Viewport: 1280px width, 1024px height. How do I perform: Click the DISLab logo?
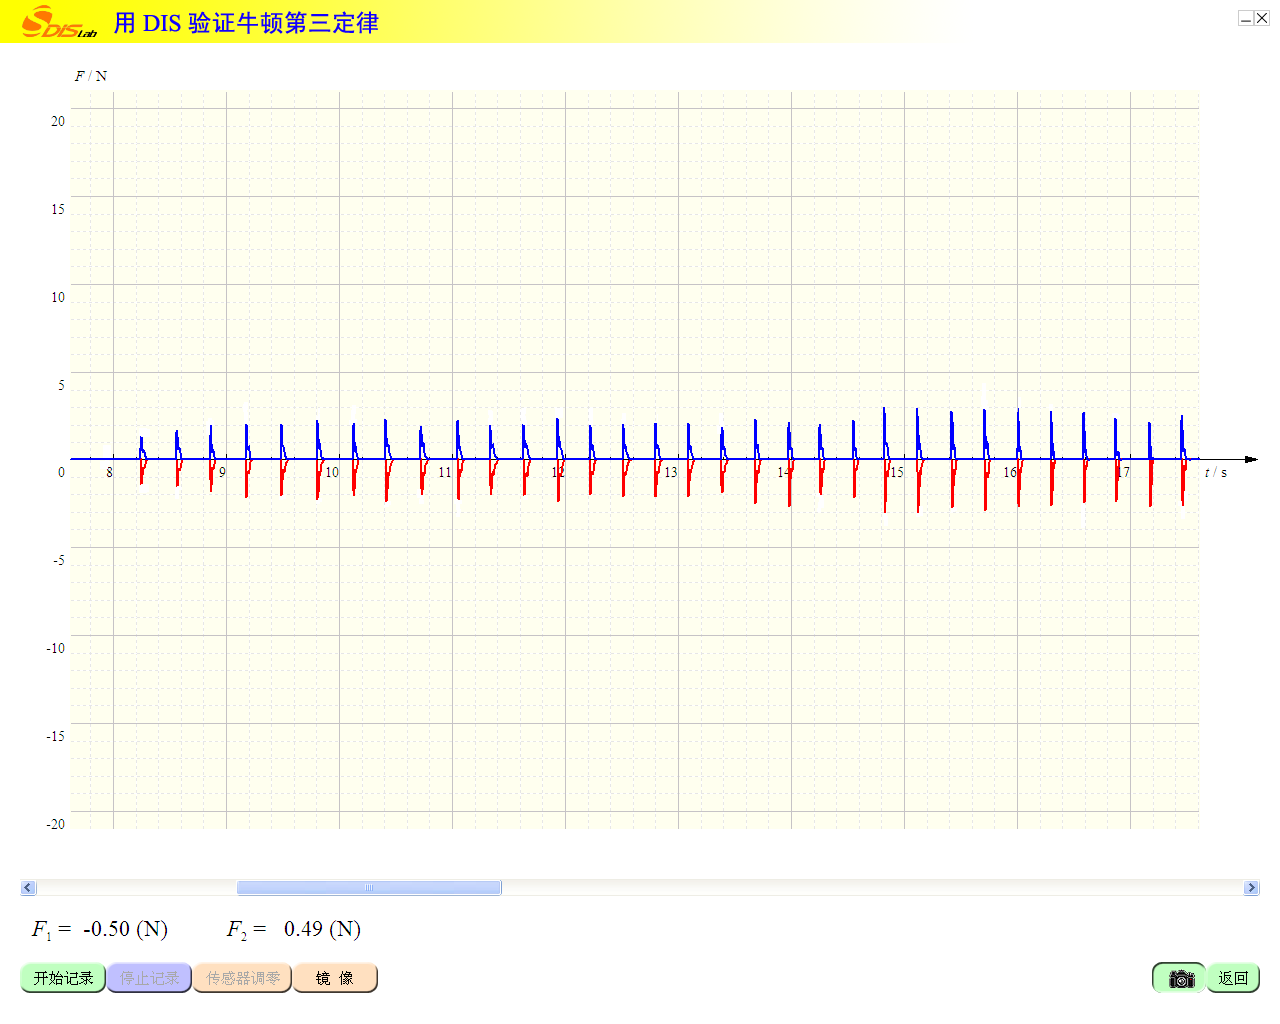pyautogui.click(x=58, y=22)
